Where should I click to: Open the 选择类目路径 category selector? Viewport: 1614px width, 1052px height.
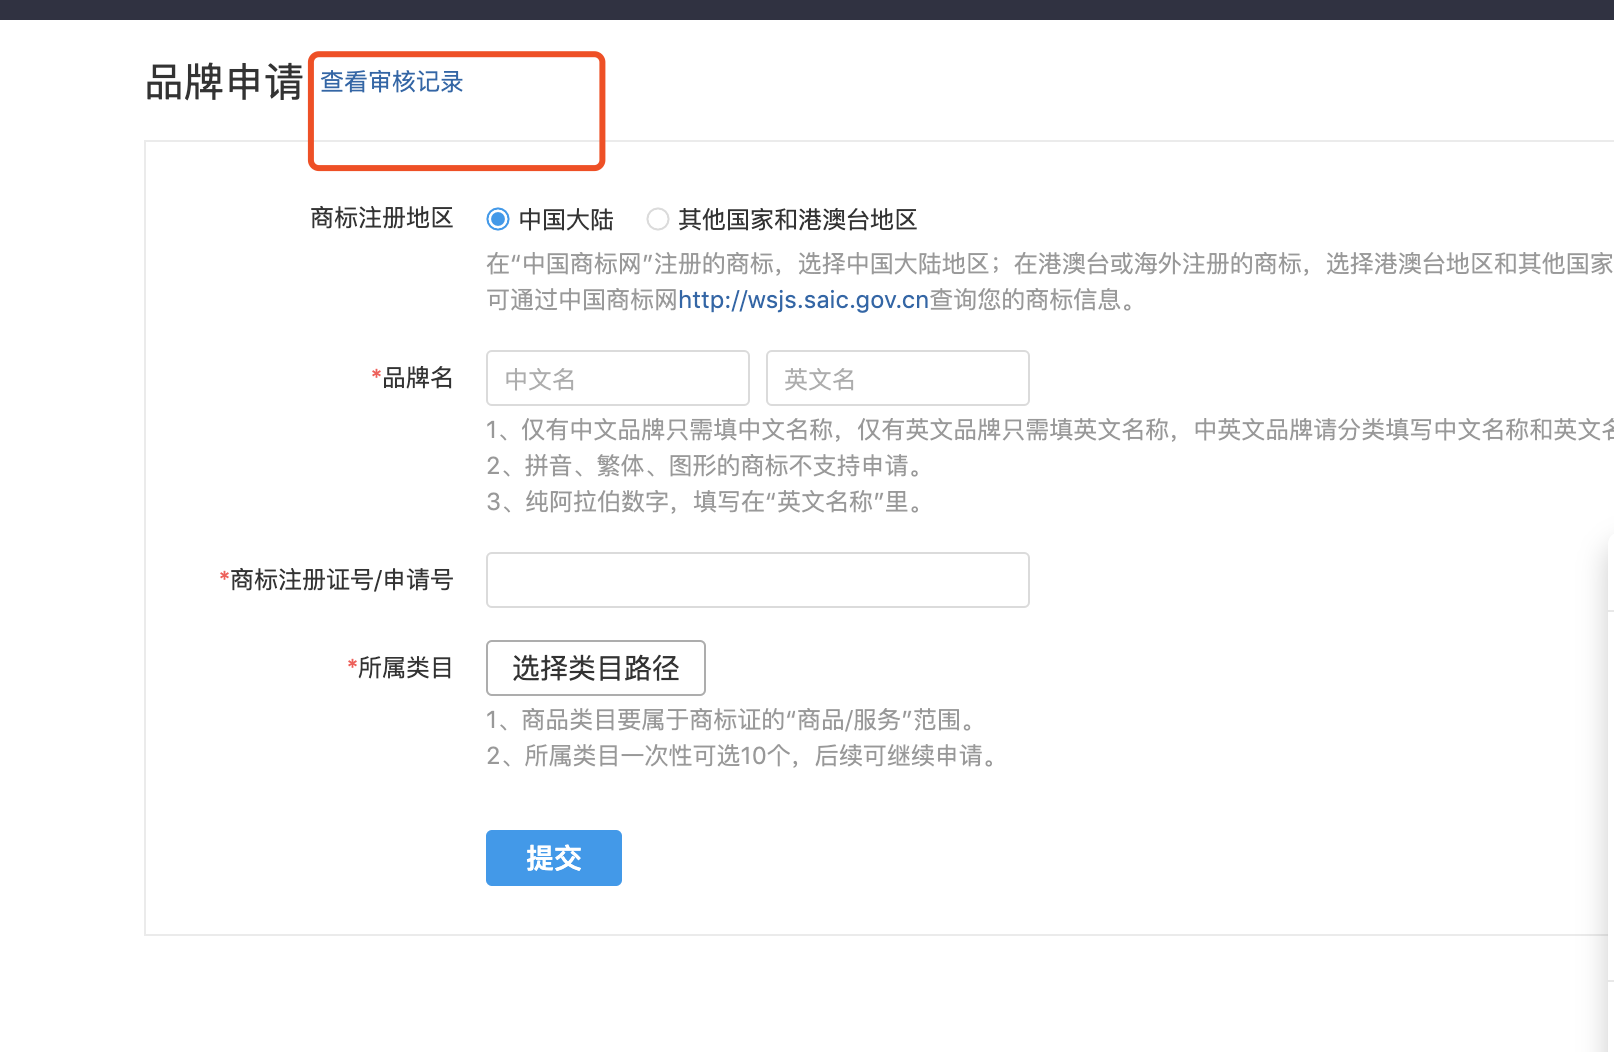(x=596, y=668)
